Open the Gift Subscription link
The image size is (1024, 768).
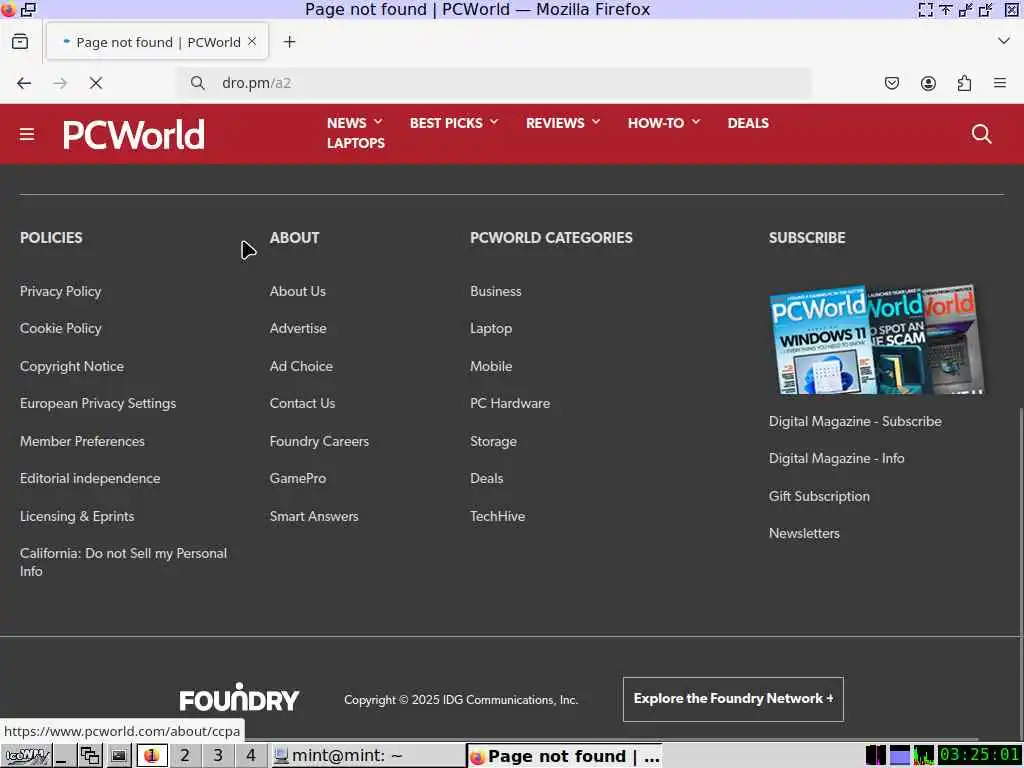[x=819, y=496]
